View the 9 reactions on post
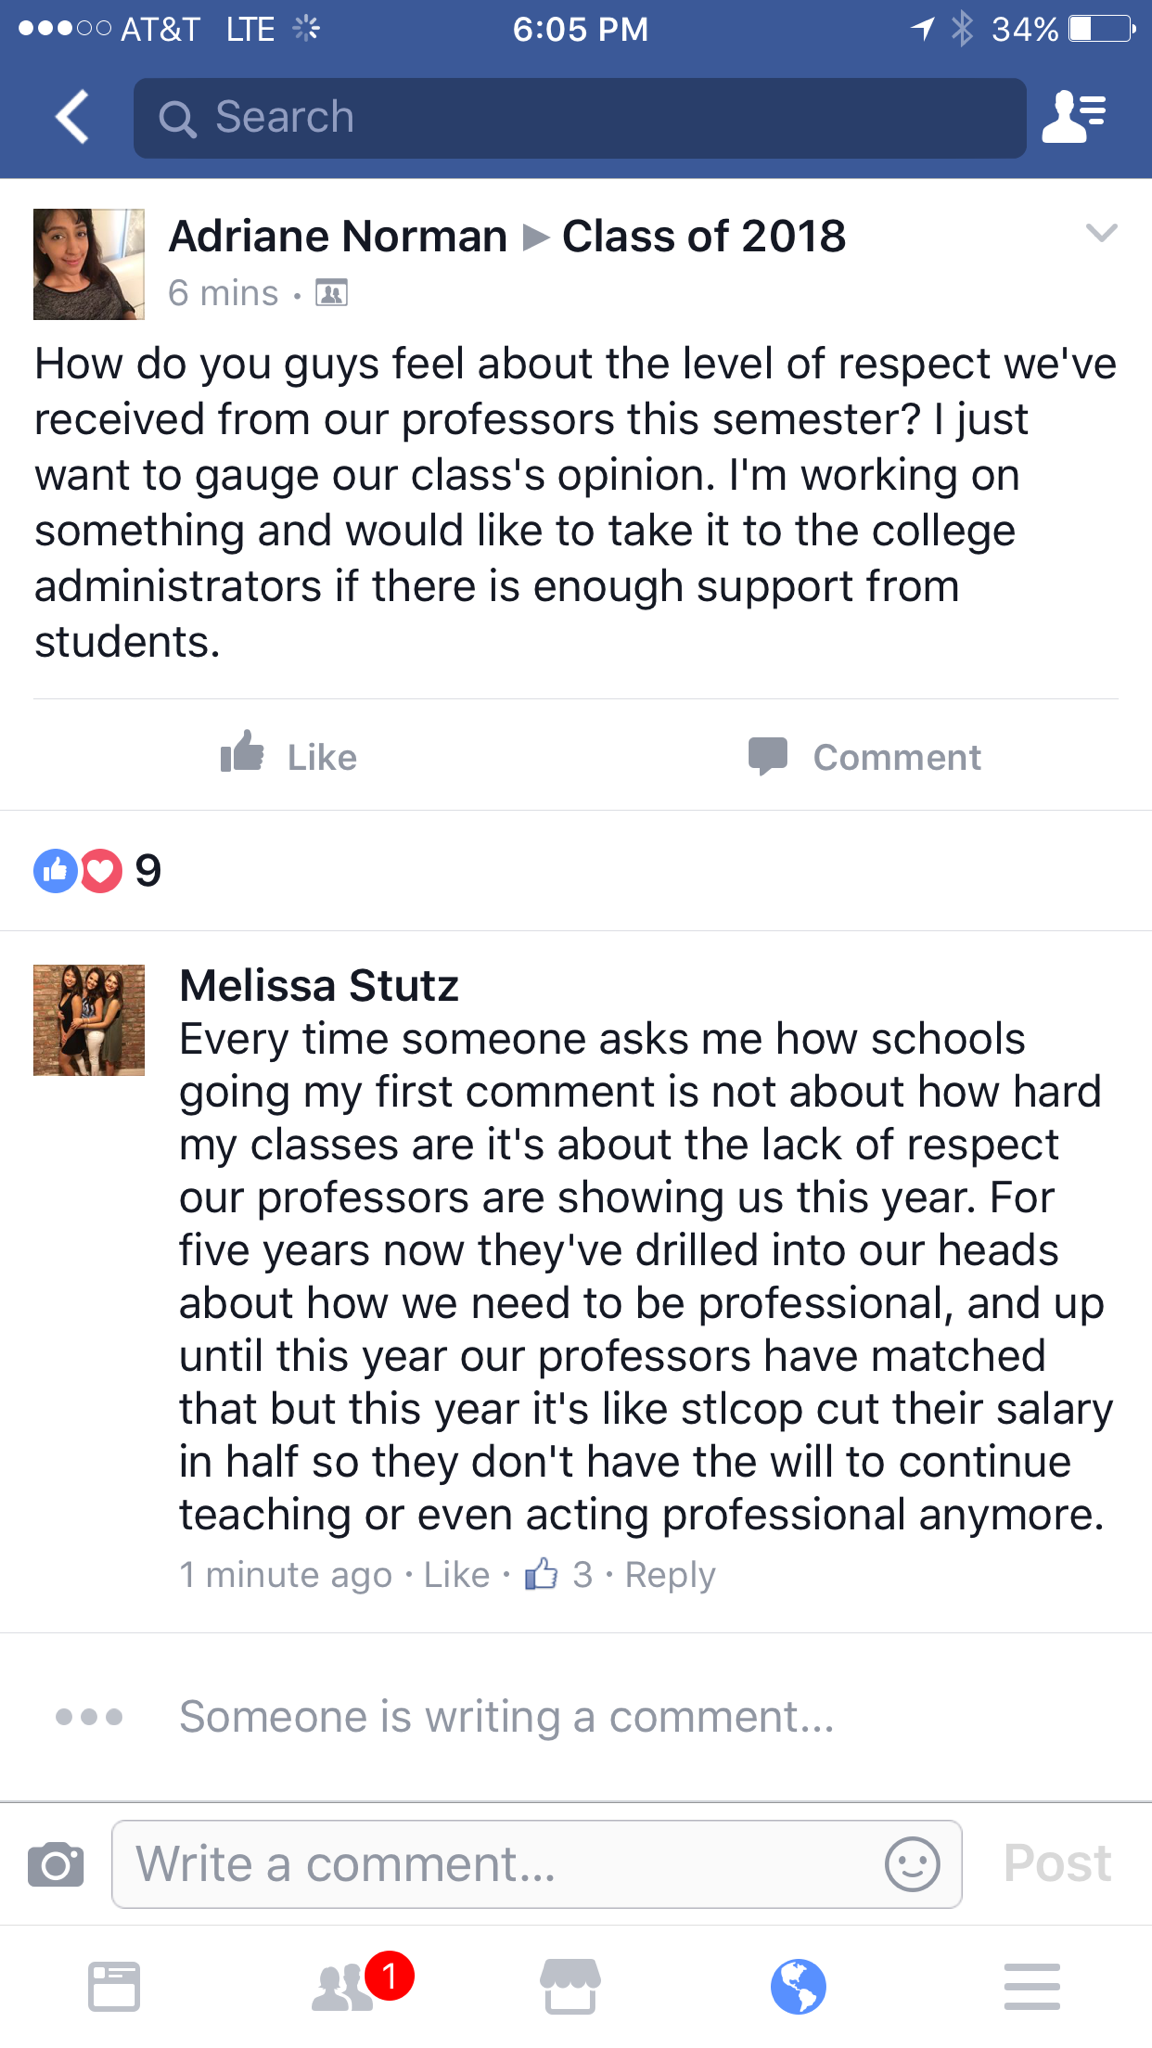Viewport: 1152px width, 2048px height. pyautogui.click(x=98, y=871)
